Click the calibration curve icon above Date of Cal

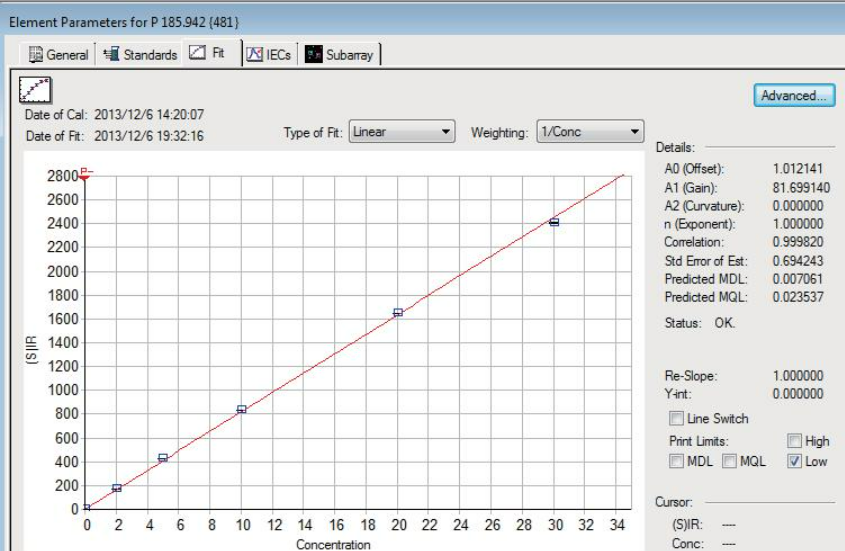(37, 90)
